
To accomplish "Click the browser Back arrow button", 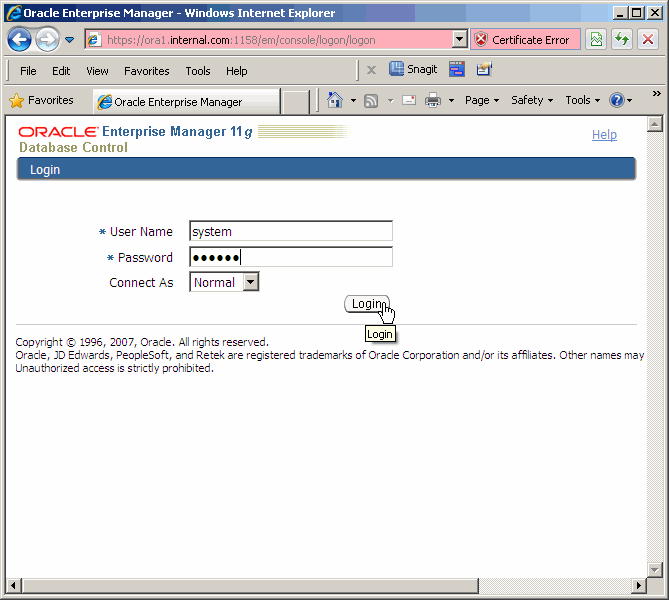I will 19,40.
